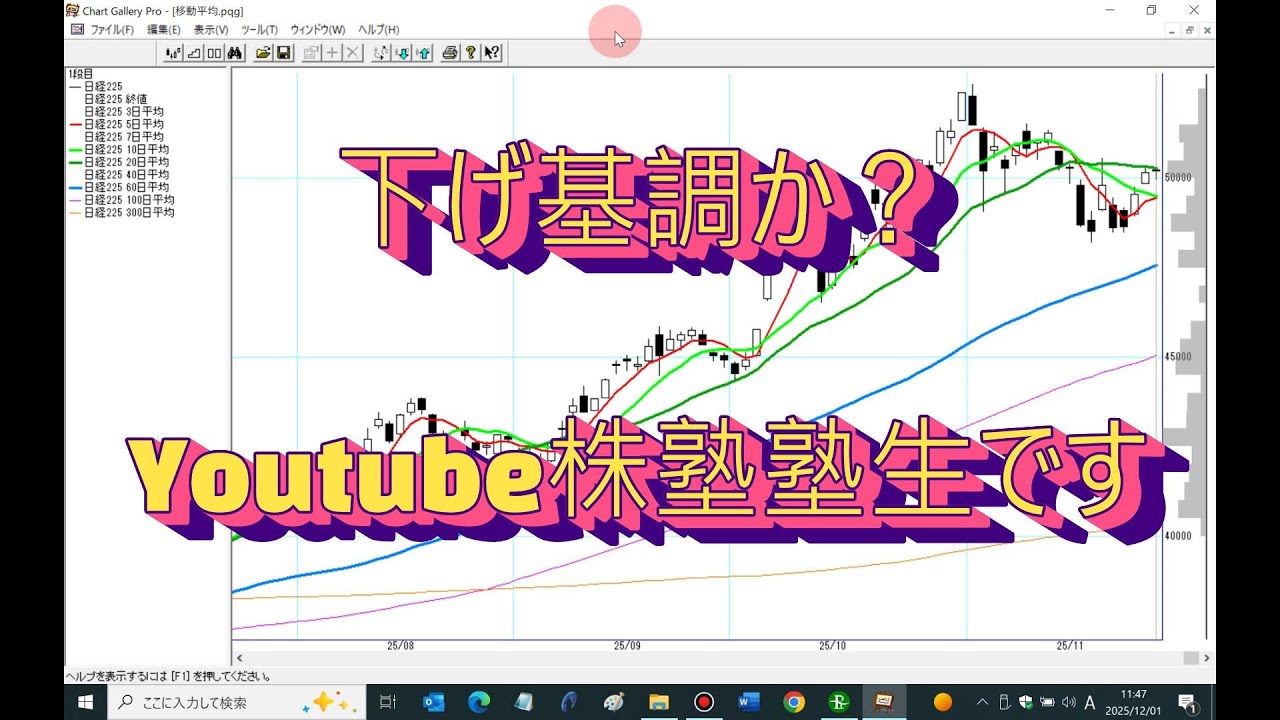Open the ウィンドウ(W) menu

click(x=317, y=30)
